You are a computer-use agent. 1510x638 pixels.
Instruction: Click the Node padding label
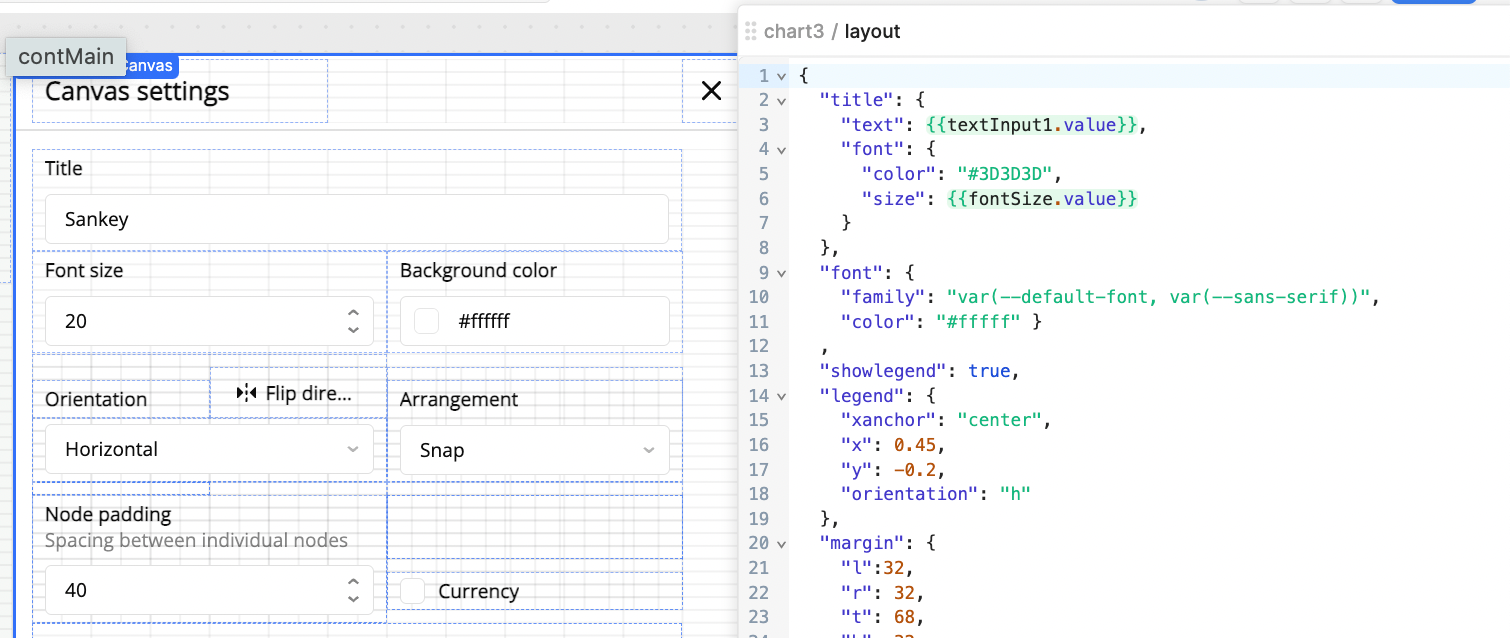[108, 514]
